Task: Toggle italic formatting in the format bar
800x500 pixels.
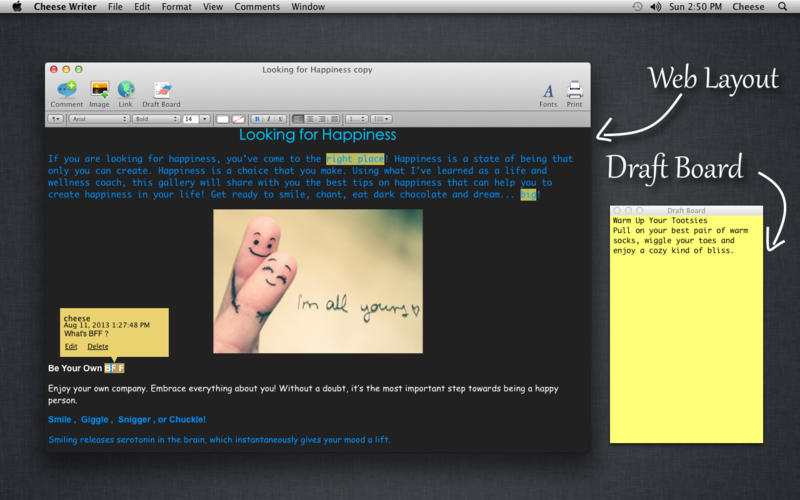Action: click(x=268, y=119)
